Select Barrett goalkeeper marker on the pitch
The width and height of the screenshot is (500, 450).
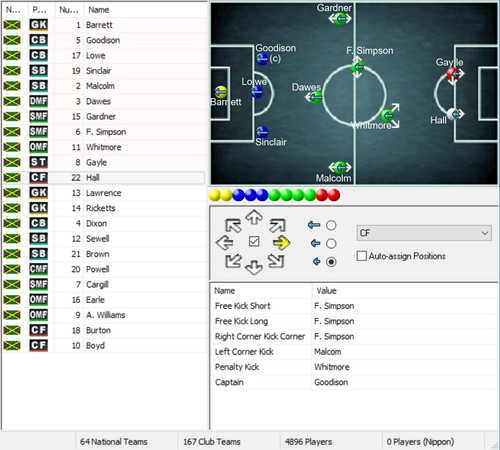coord(221,92)
